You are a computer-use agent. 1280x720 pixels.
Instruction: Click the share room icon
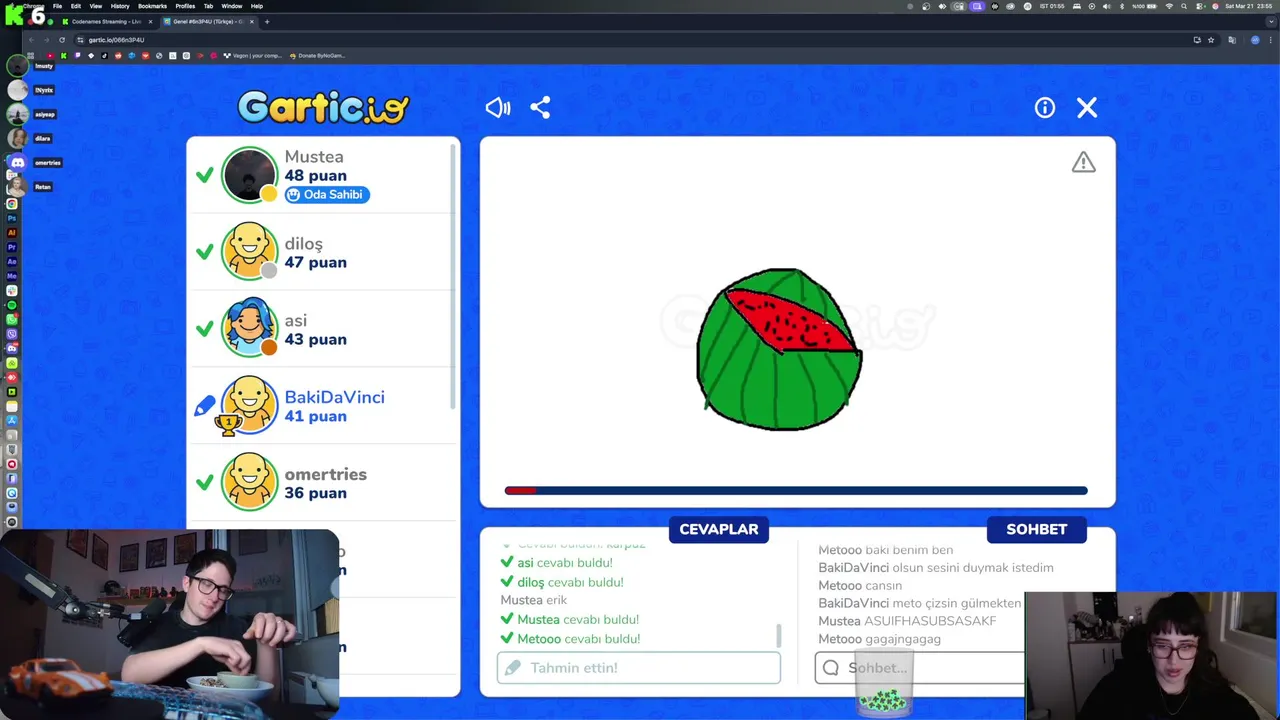[540, 108]
